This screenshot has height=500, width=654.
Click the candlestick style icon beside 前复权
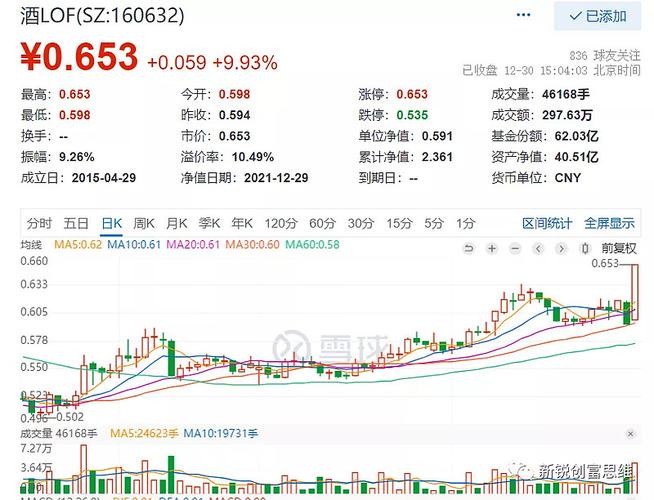tap(584, 246)
